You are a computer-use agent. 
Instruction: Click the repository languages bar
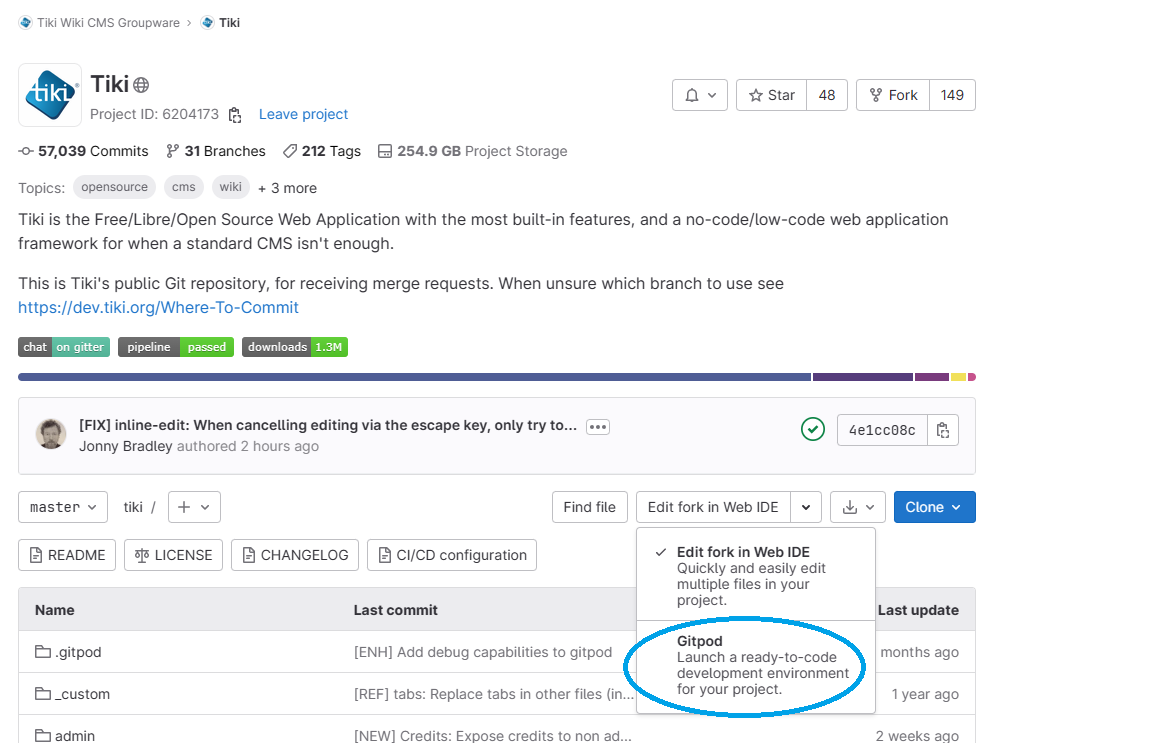point(497,377)
